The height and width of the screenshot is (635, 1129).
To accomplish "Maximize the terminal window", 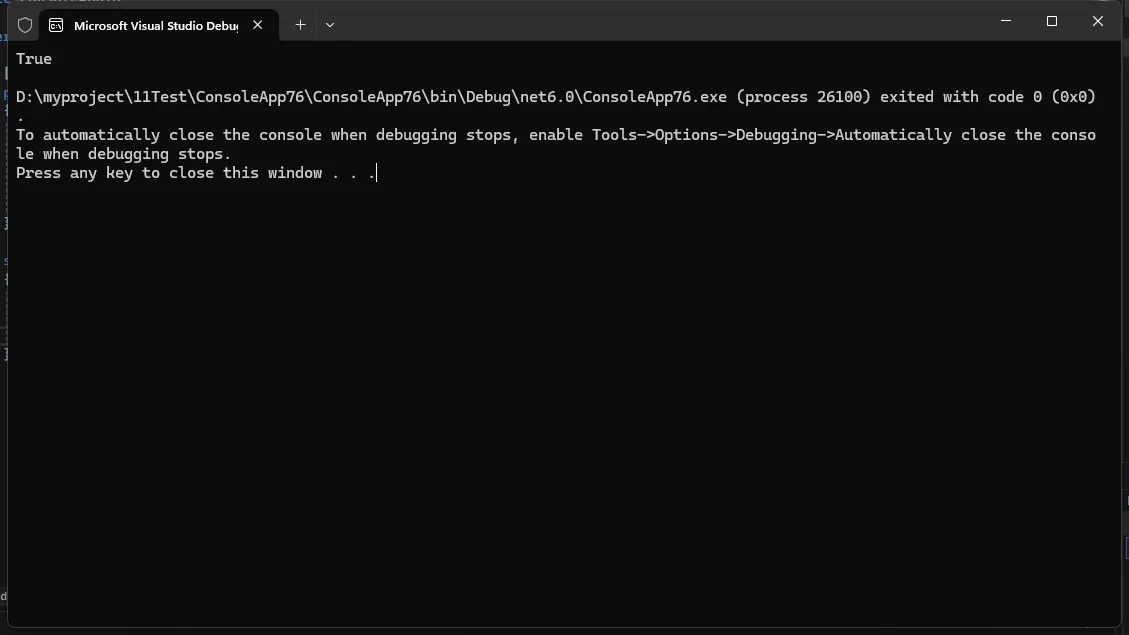I will point(1052,21).
